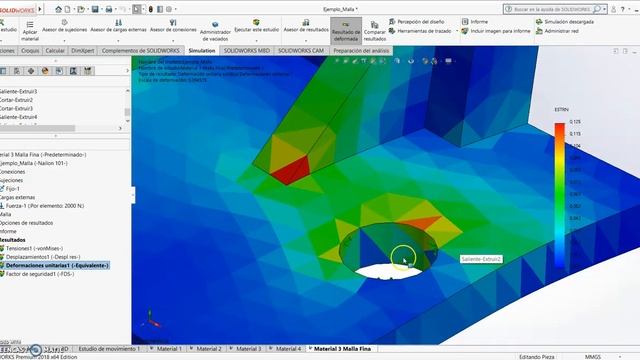This screenshot has width=640, height=360.
Task: Click the ESTRN color legend bar
Action: (x=560, y=195)
